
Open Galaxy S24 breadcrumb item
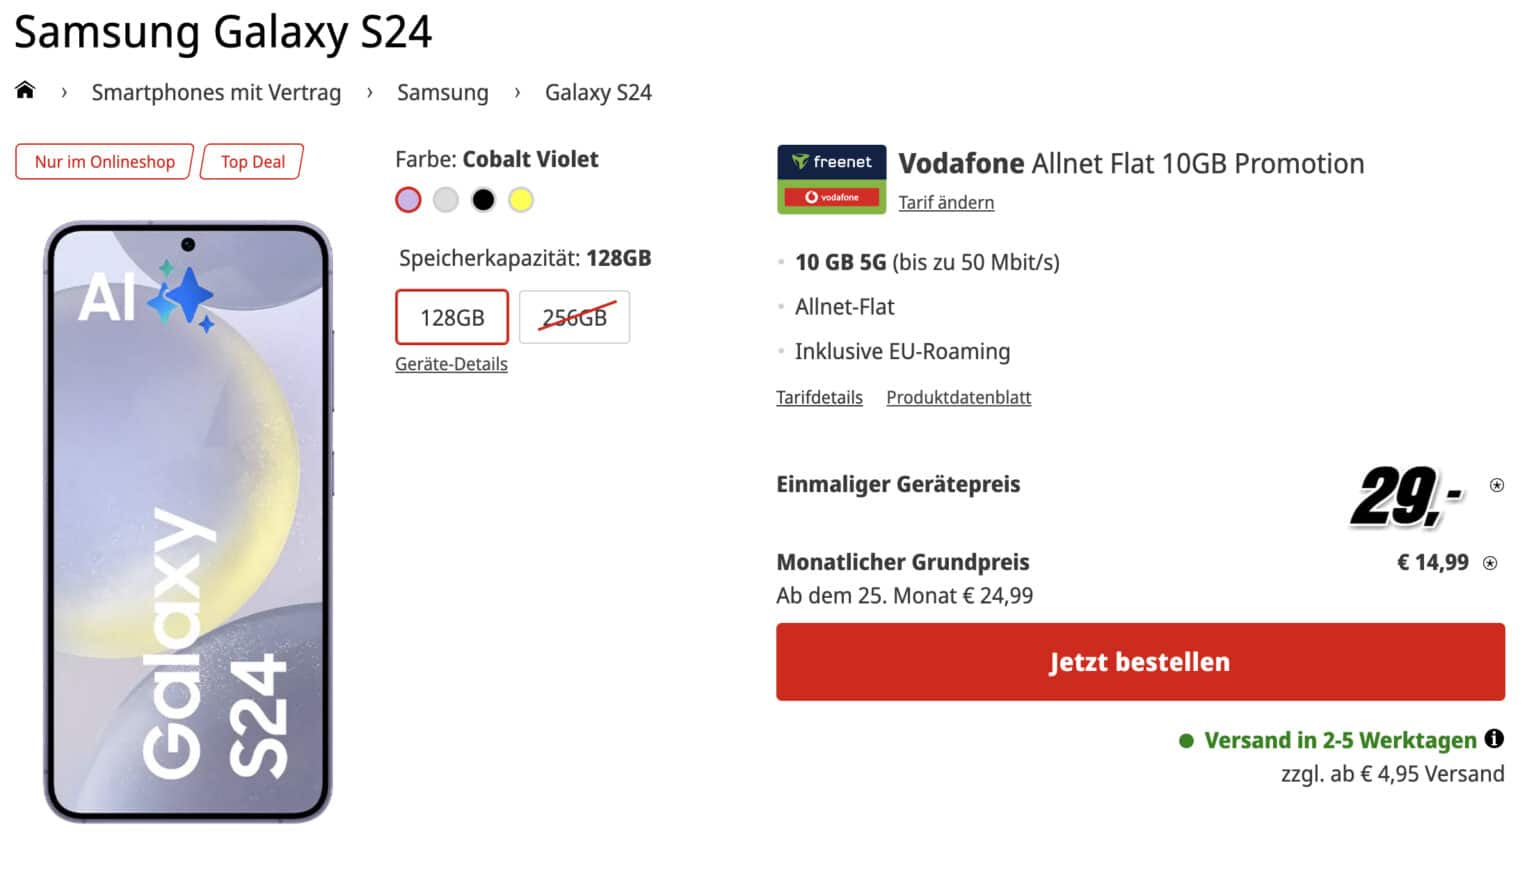pyautogui.click(x=598, y=92)
